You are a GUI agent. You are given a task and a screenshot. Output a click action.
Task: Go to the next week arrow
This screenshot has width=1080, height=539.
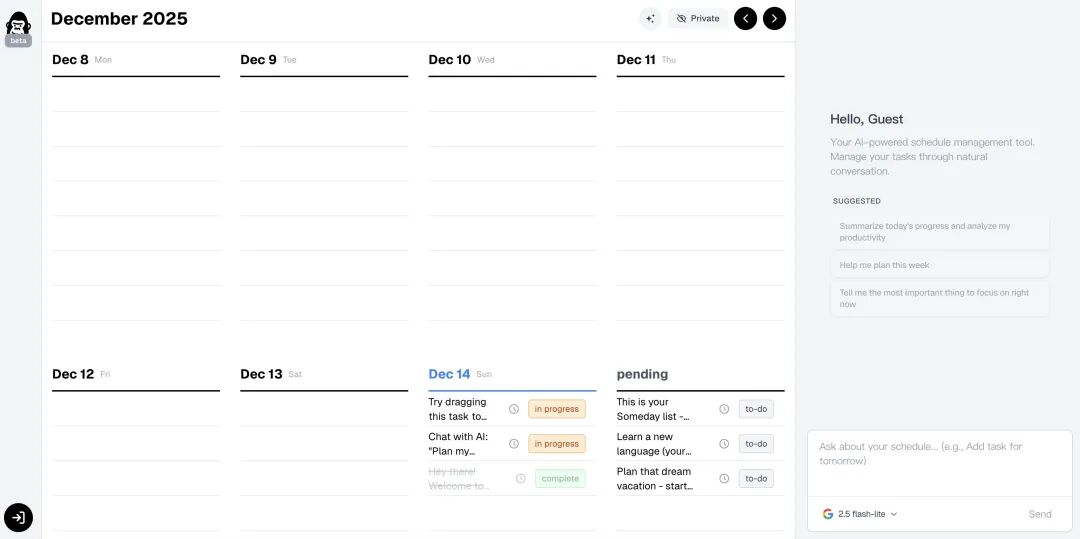click(x=774, y=18)
